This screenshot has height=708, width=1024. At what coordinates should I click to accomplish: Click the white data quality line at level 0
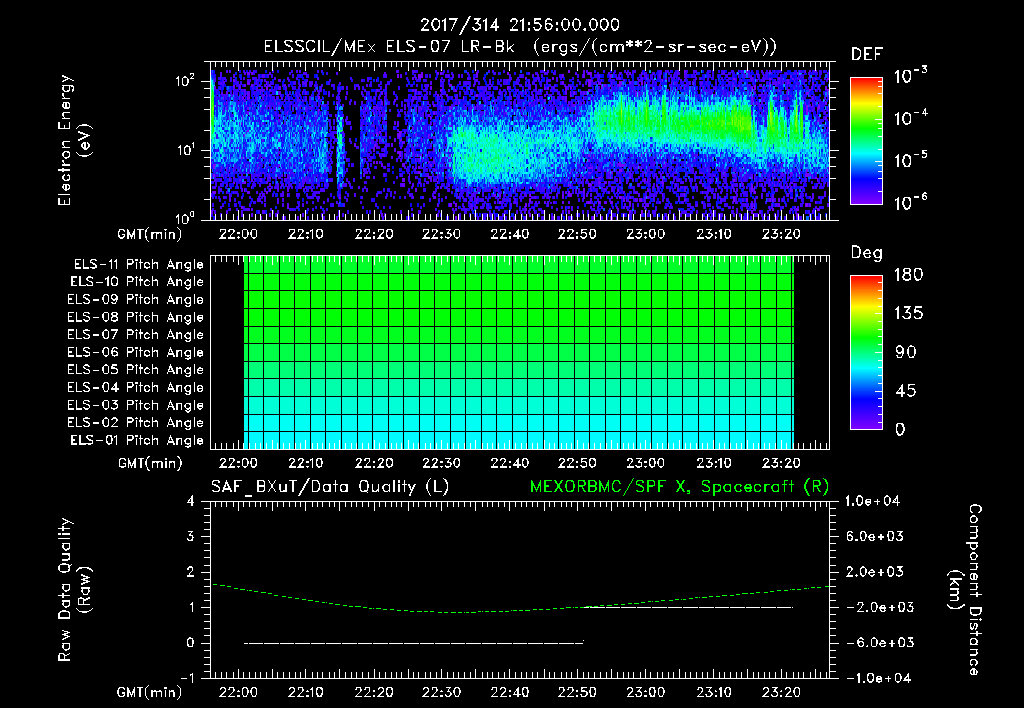(413, 643)
